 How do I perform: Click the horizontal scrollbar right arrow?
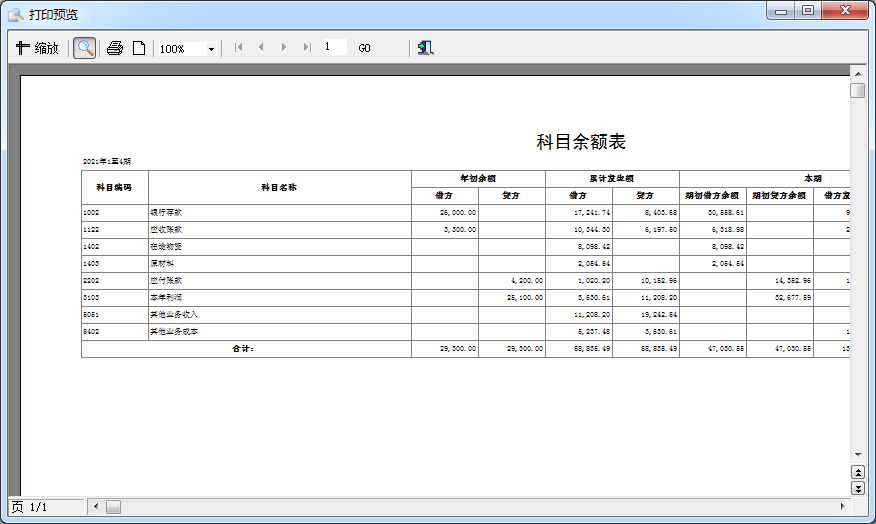point(842,507)
